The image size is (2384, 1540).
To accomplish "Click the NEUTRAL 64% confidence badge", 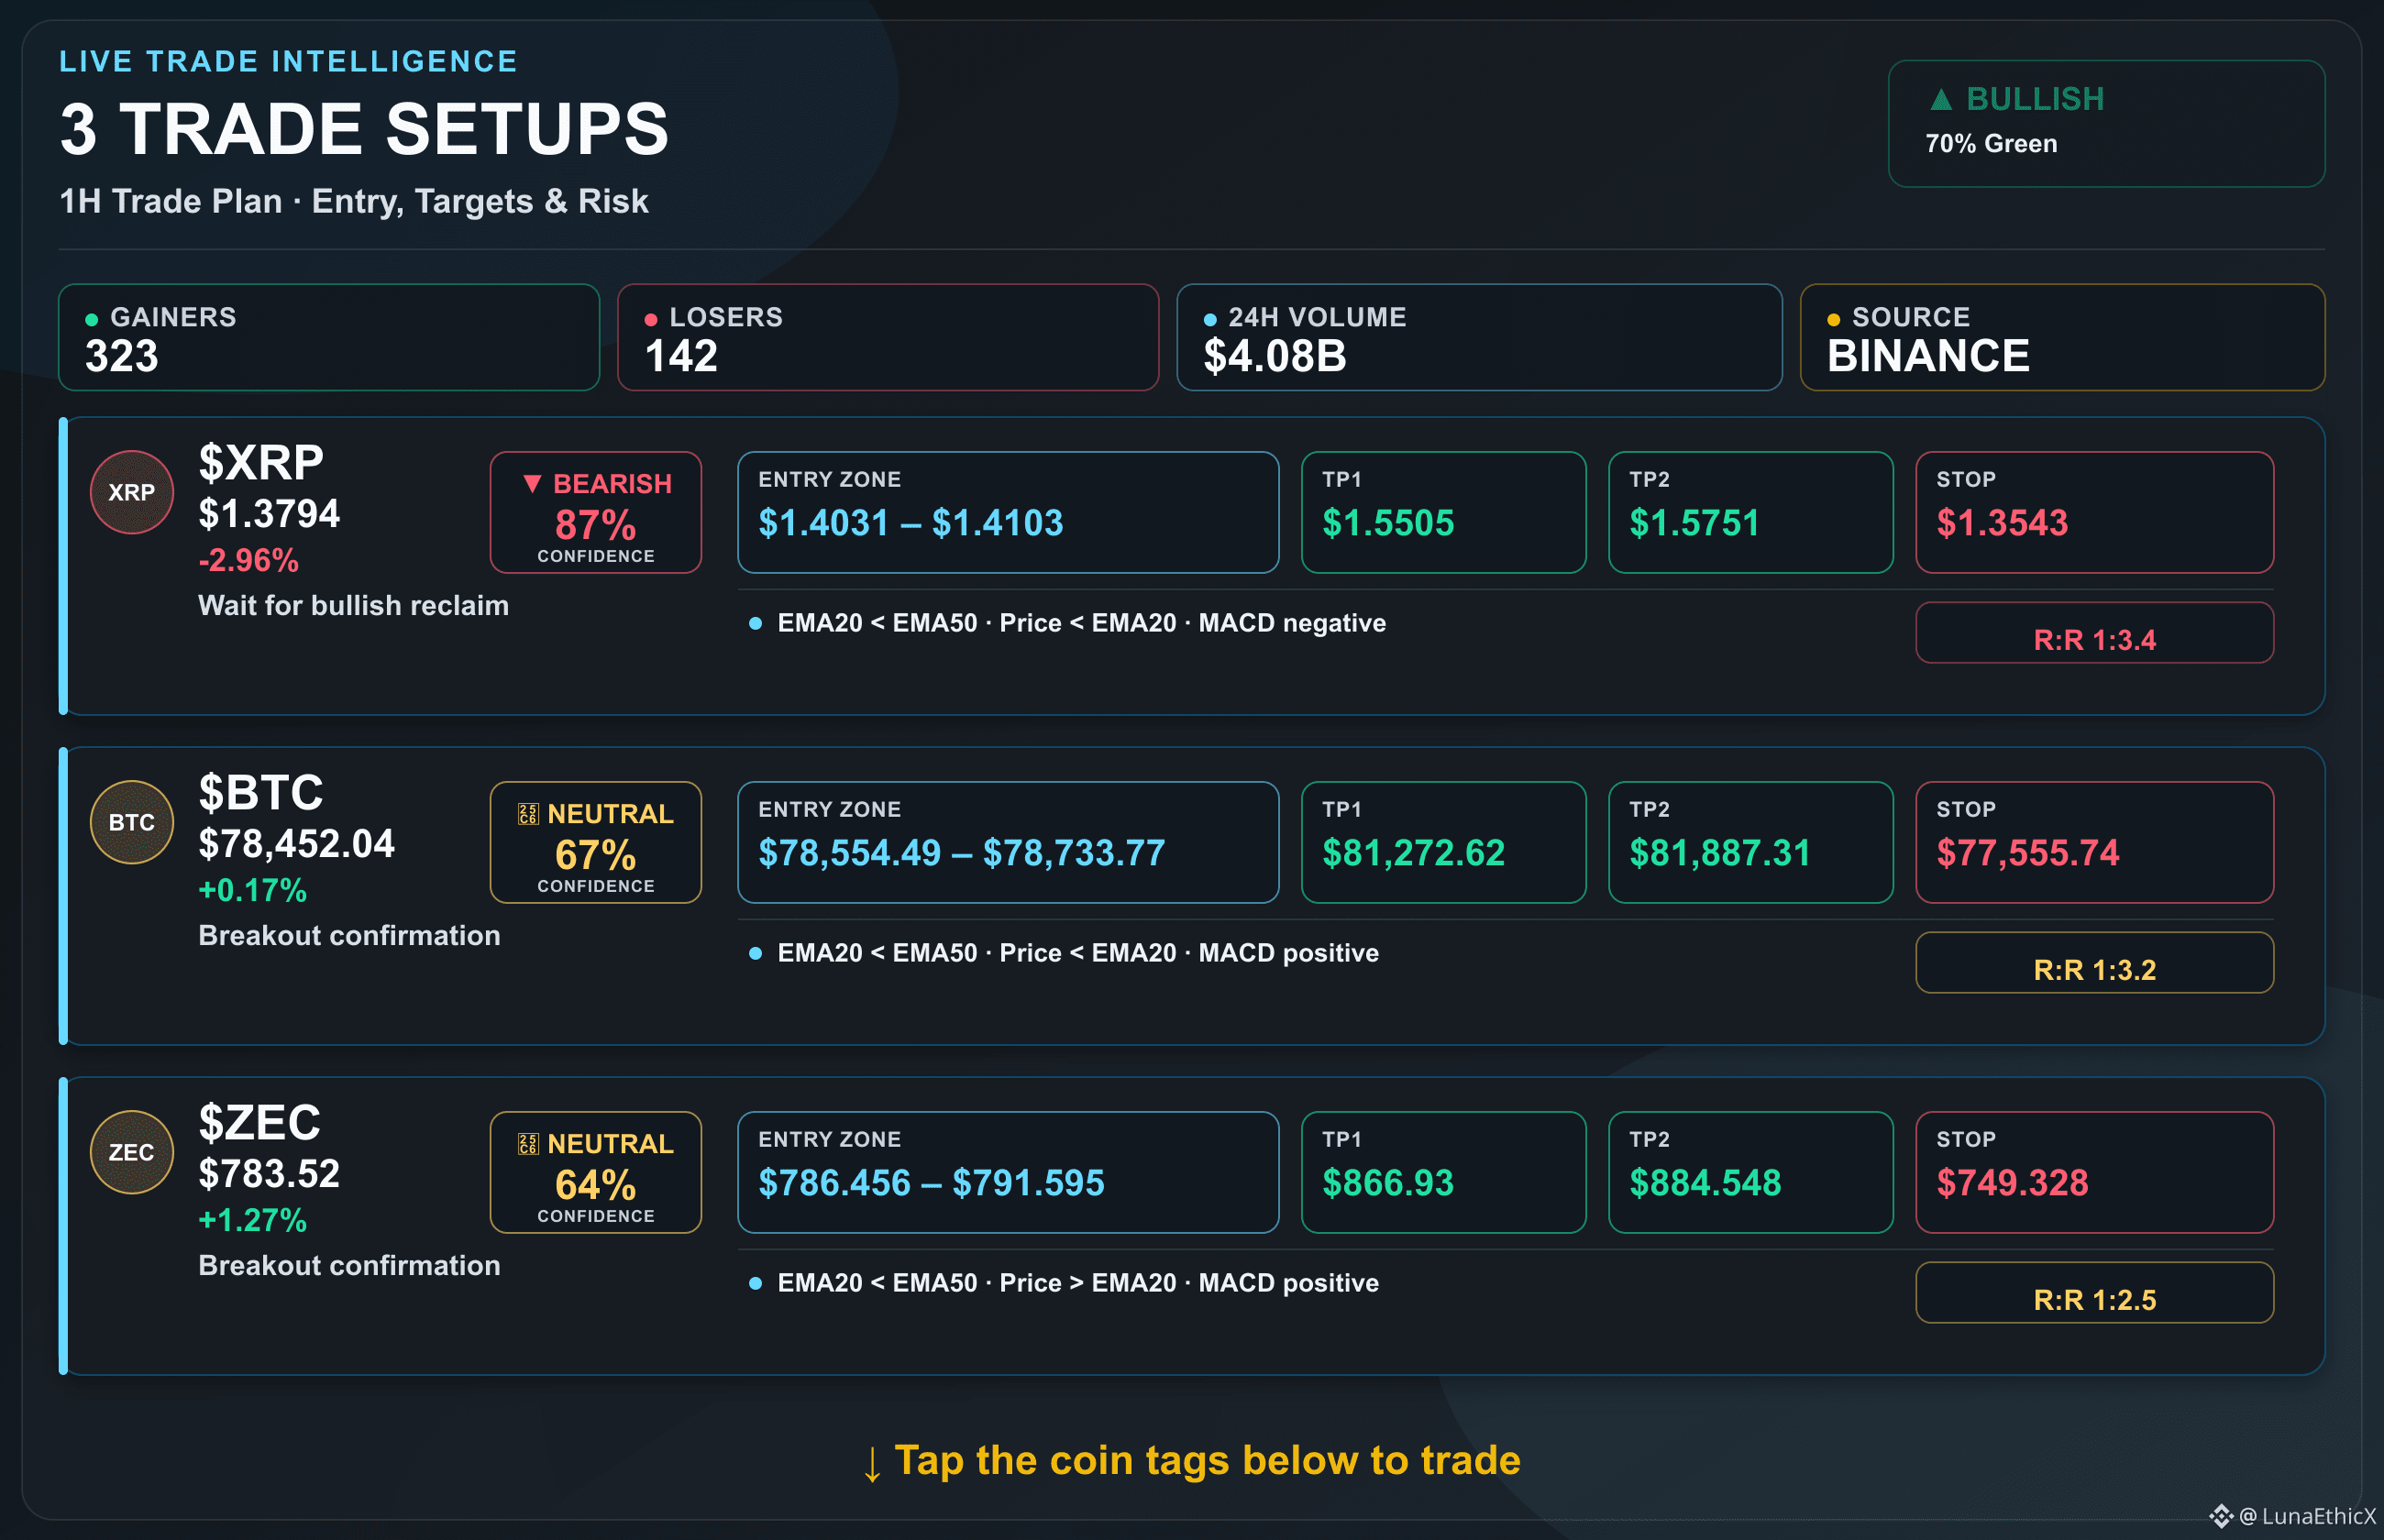I will coord(596,1172).
